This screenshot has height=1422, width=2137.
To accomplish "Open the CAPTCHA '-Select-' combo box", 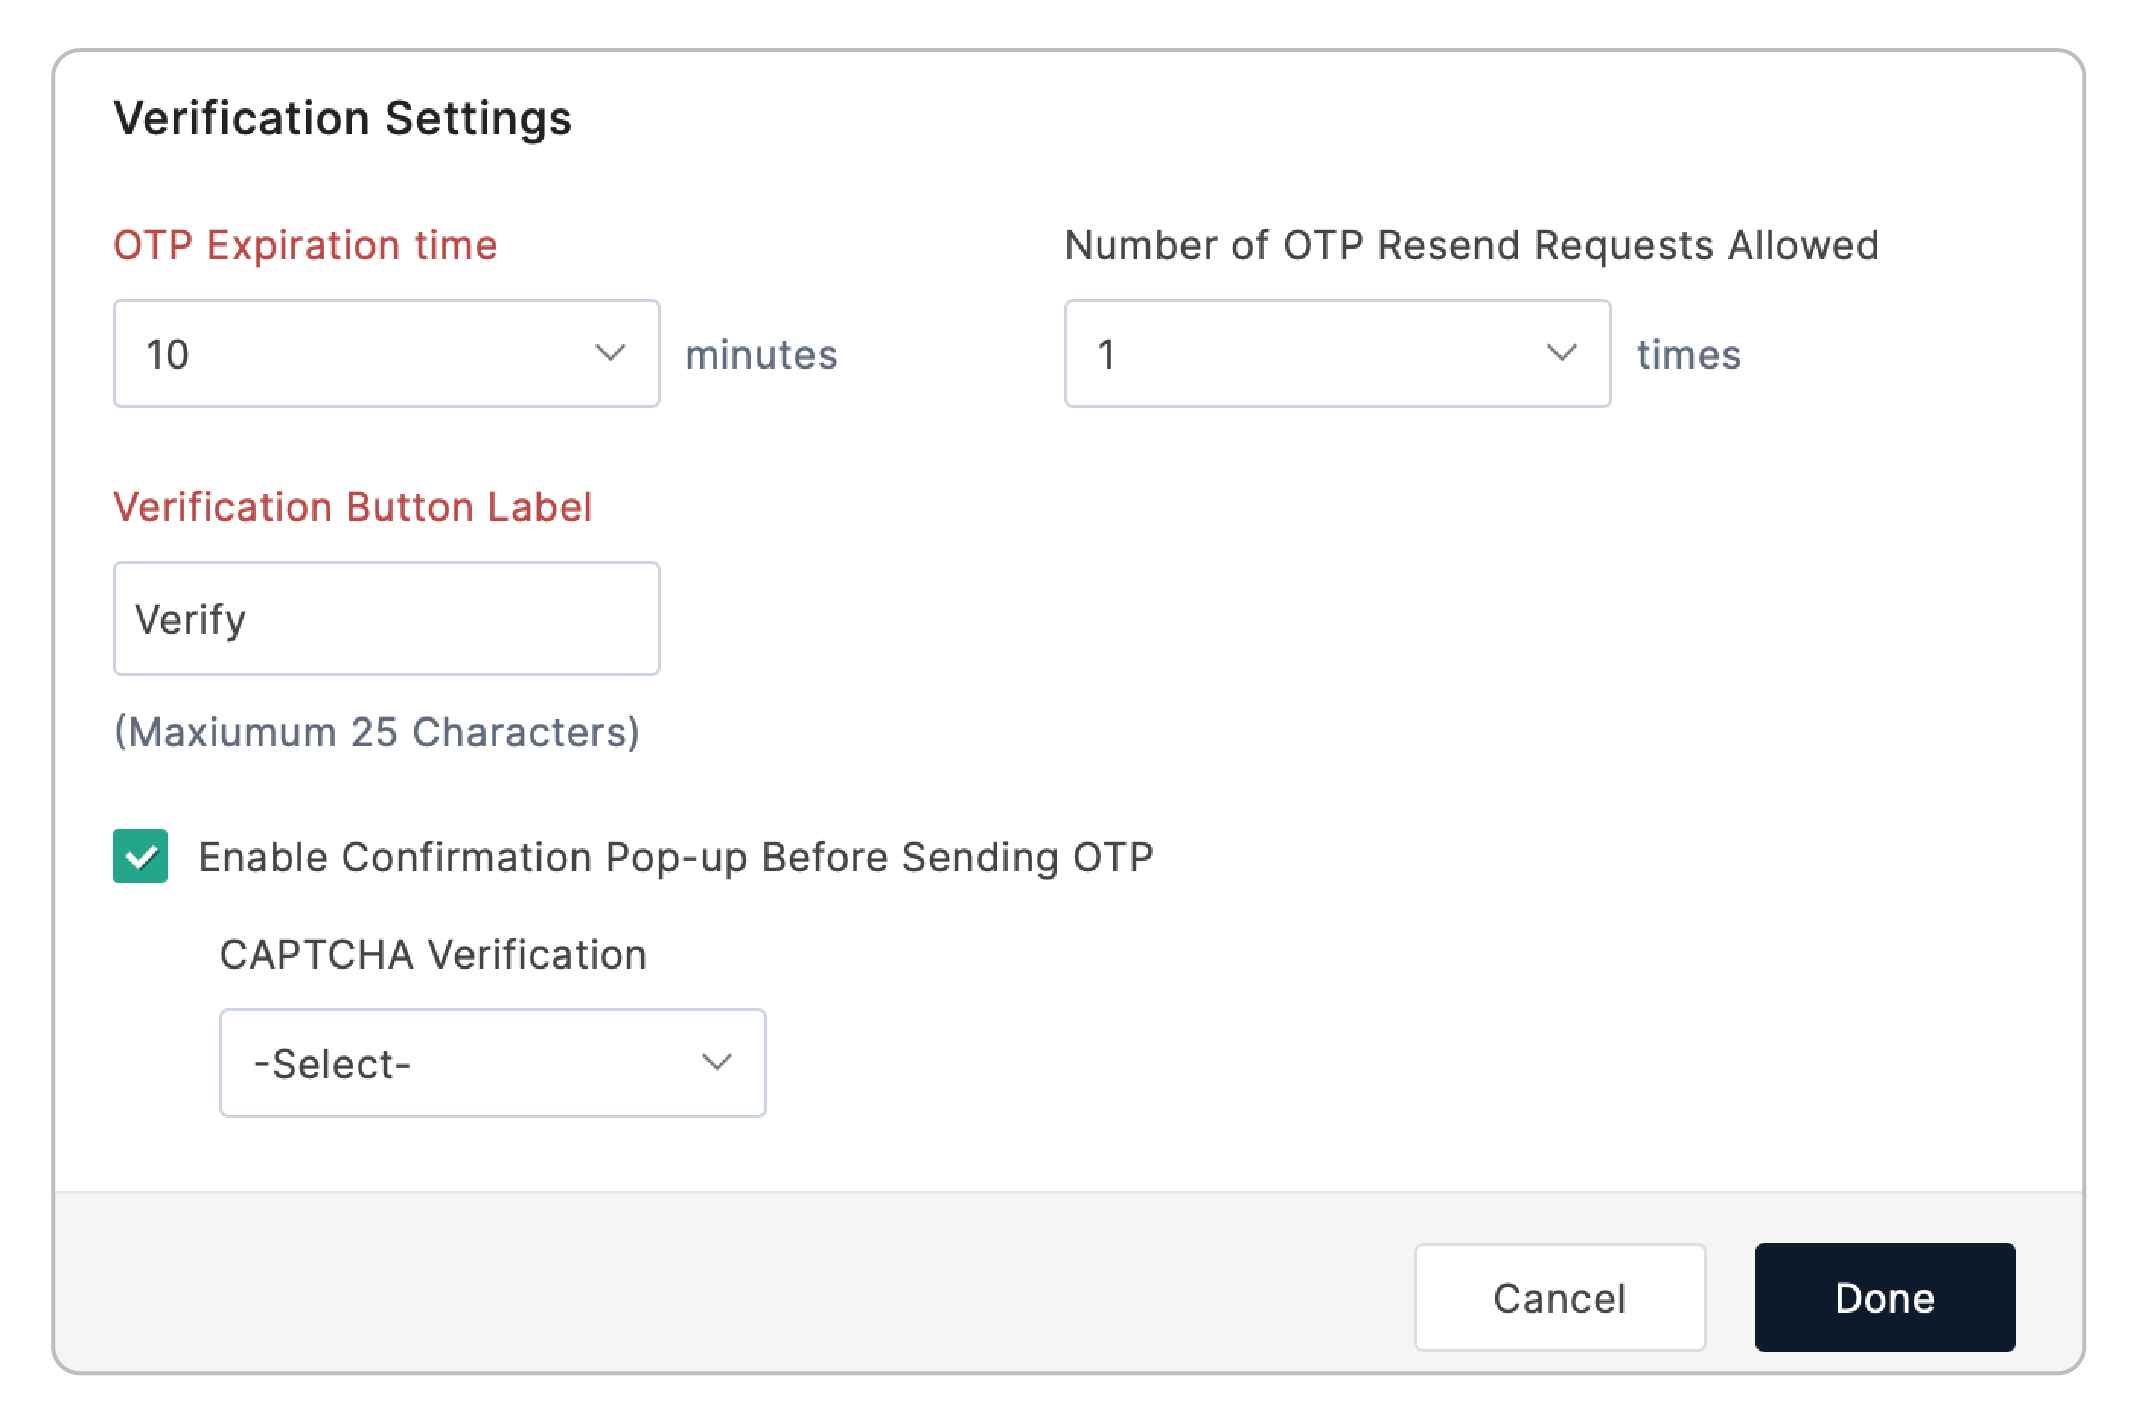I will (x=492, y=1063).
